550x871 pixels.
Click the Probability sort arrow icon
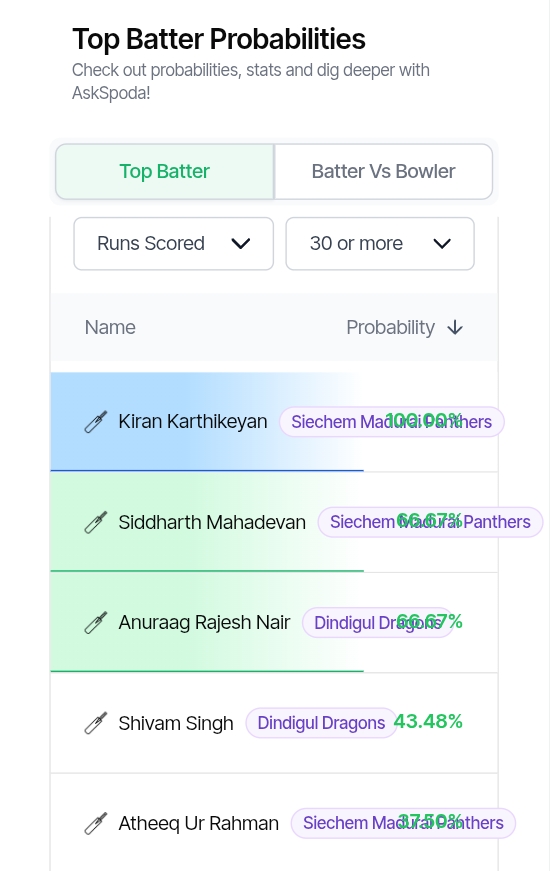[455, 328]
